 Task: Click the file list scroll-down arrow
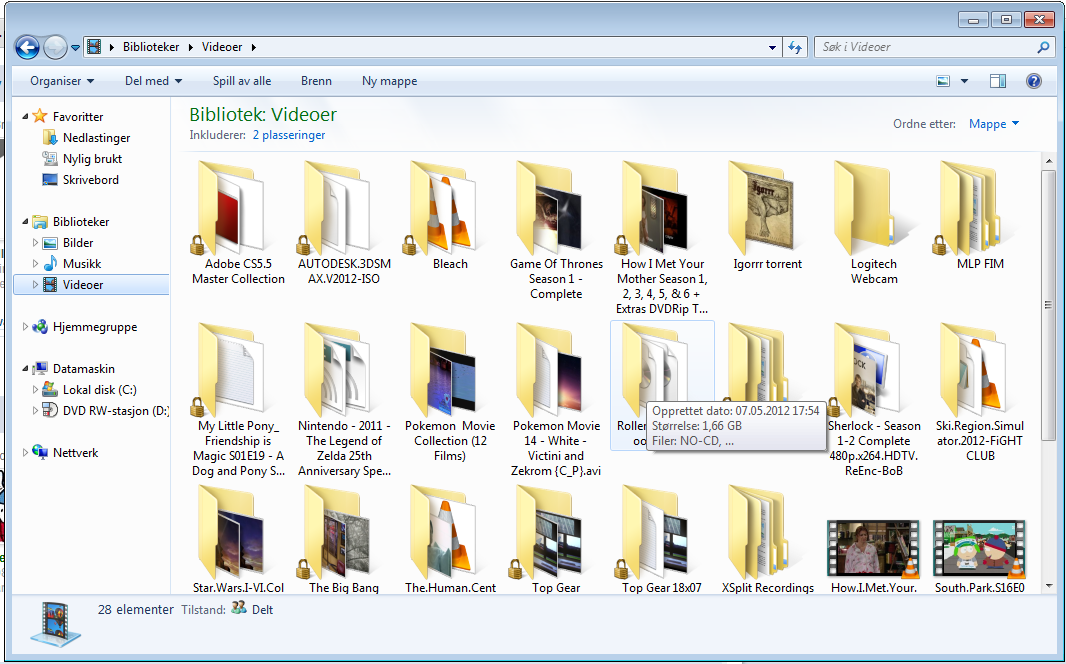click(1049, 586)
